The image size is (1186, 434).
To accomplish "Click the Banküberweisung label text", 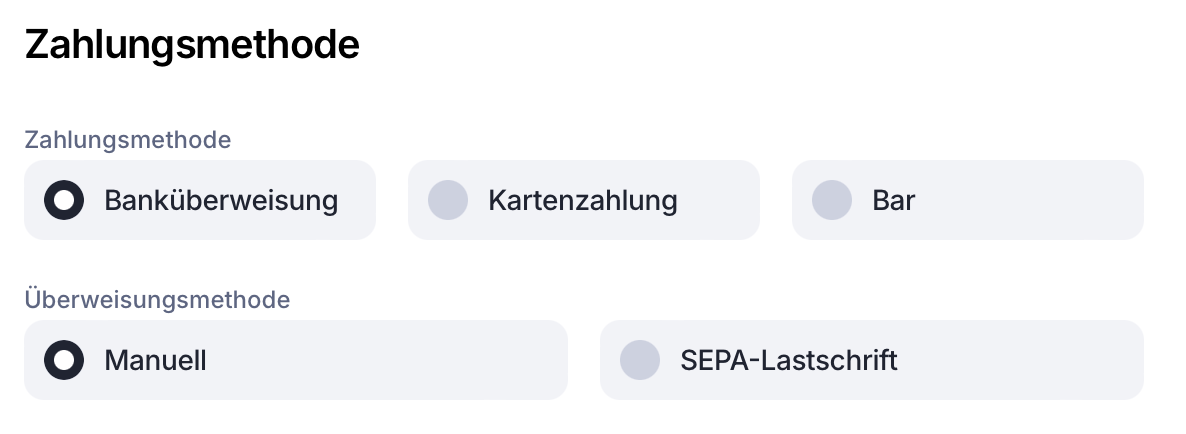I will coord(221,200).
